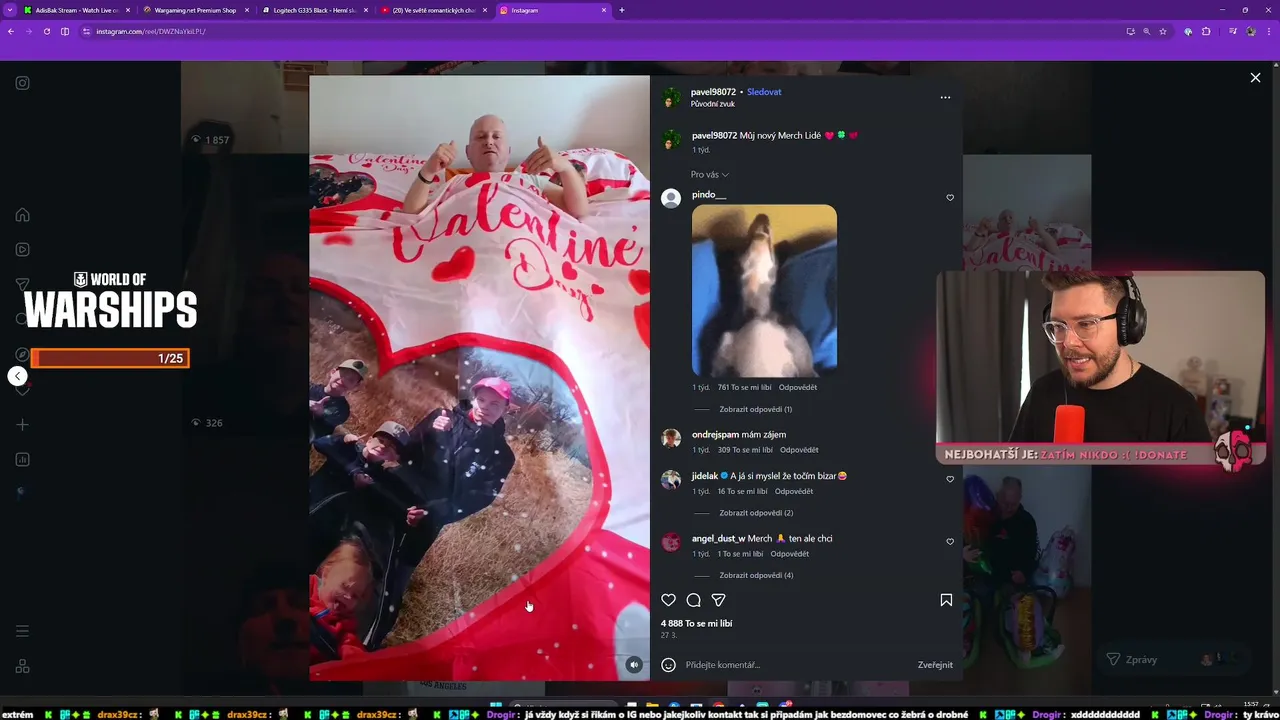Click the browser profile avatar
This screenshot has height=720, width=1280.
(1250, 31)
